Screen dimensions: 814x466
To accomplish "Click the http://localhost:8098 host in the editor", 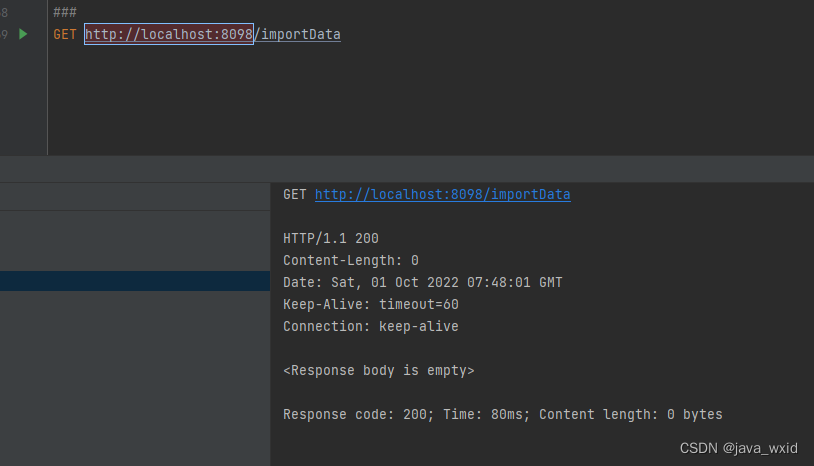I will (169, 34).
